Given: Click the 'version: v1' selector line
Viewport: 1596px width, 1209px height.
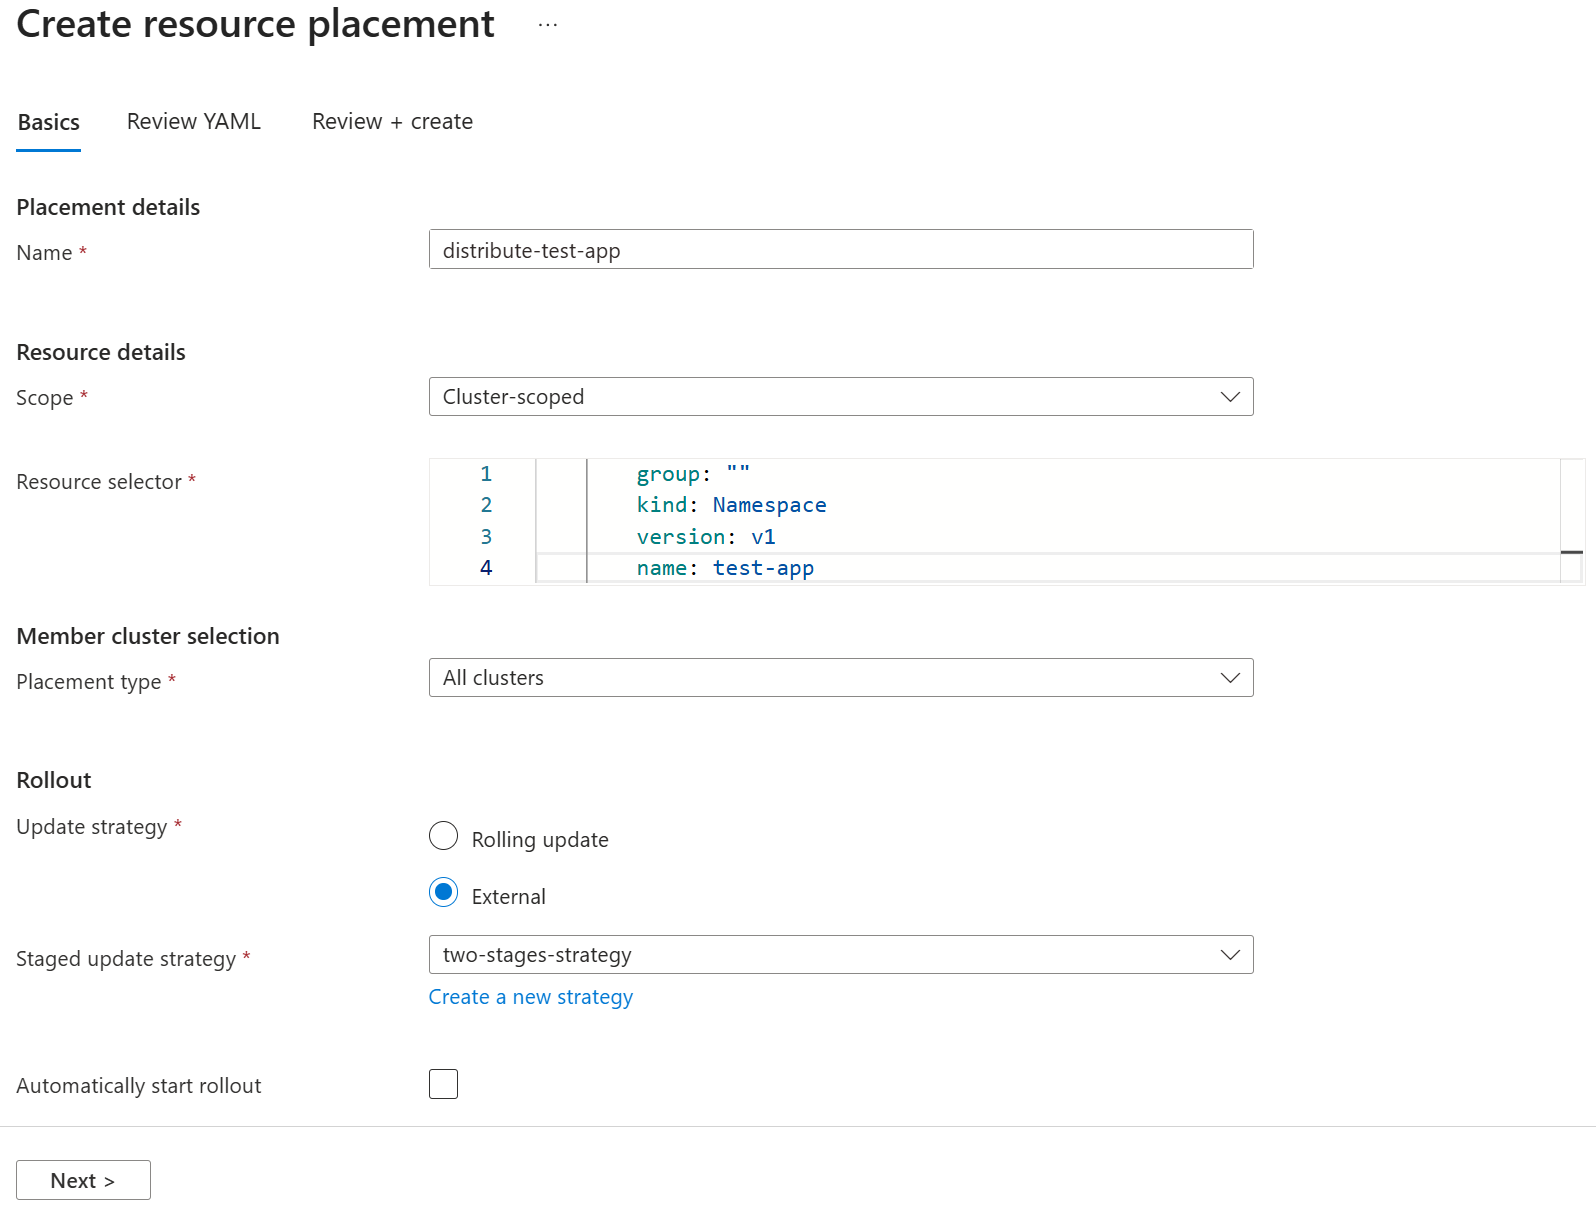Looking at the screenshot, I should (706, 537).
